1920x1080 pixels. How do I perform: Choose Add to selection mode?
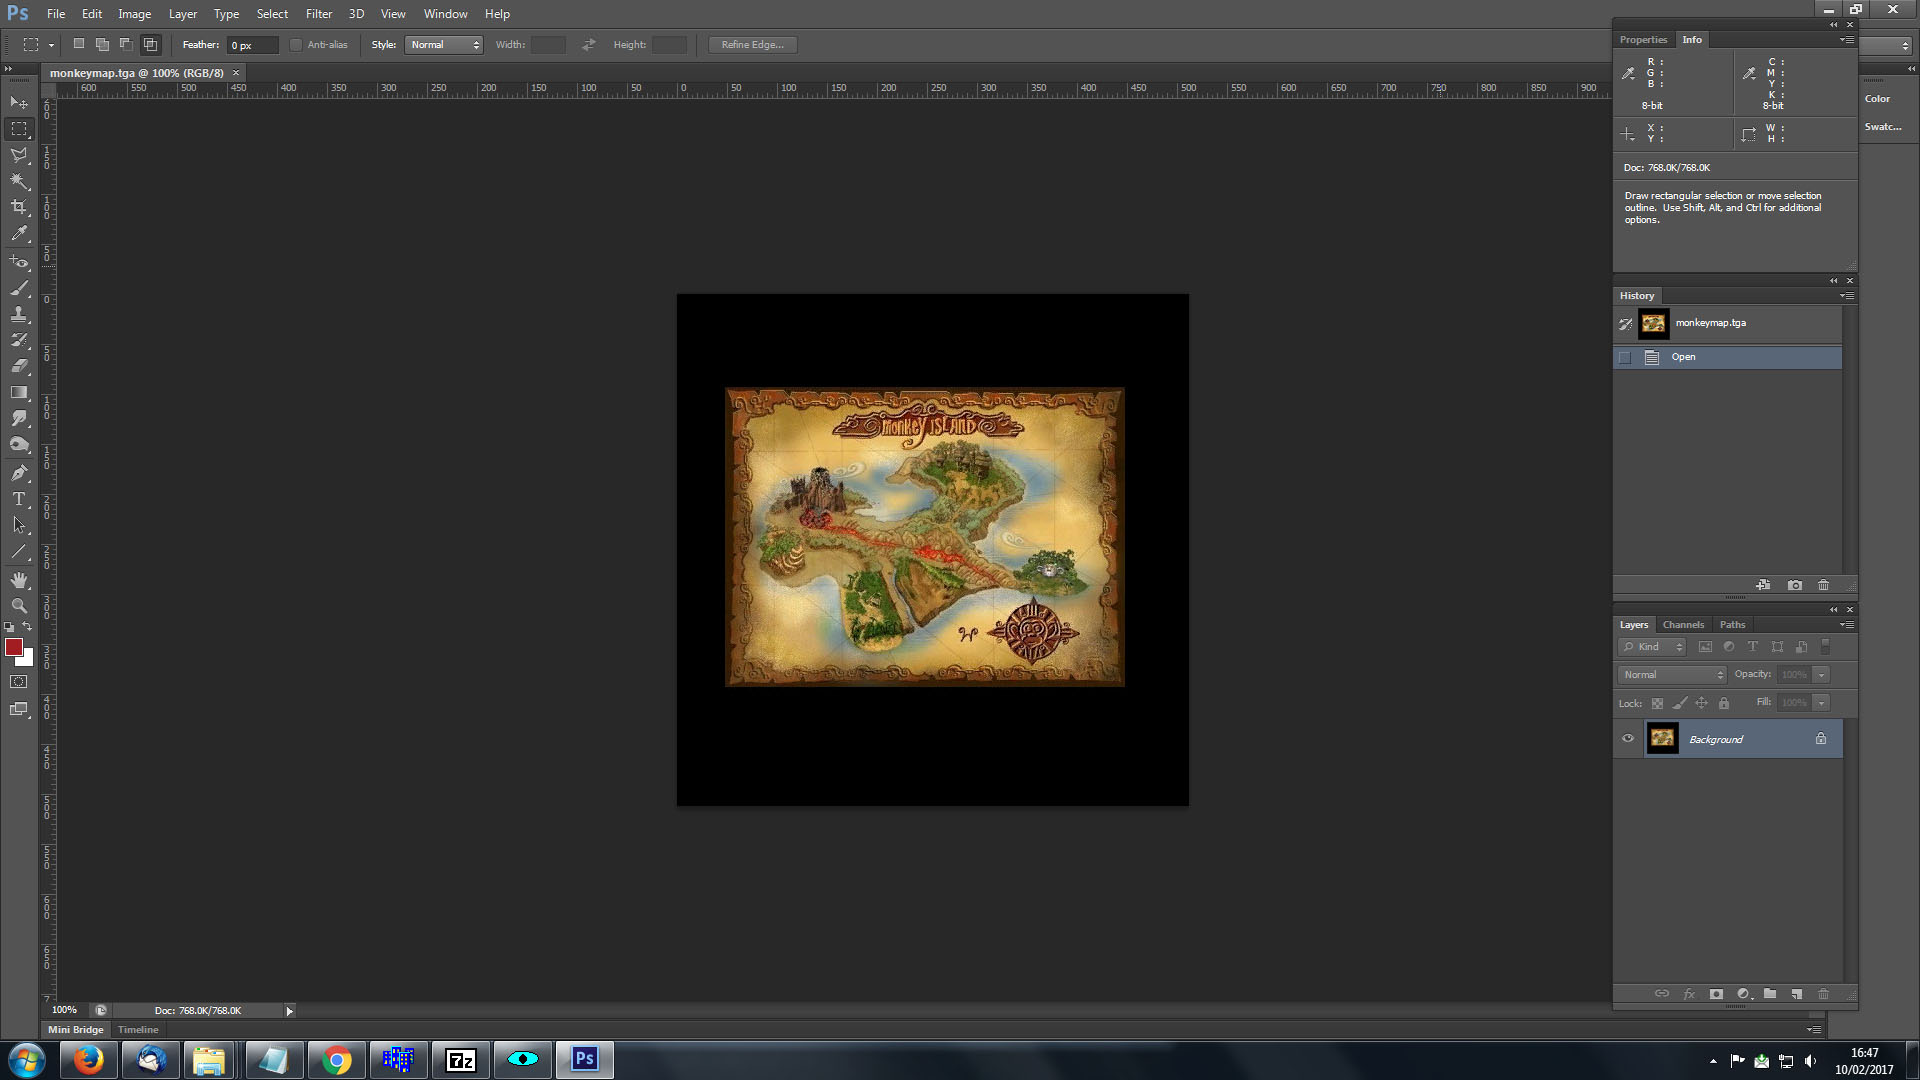pyautogui.click(x=102, y=45)
